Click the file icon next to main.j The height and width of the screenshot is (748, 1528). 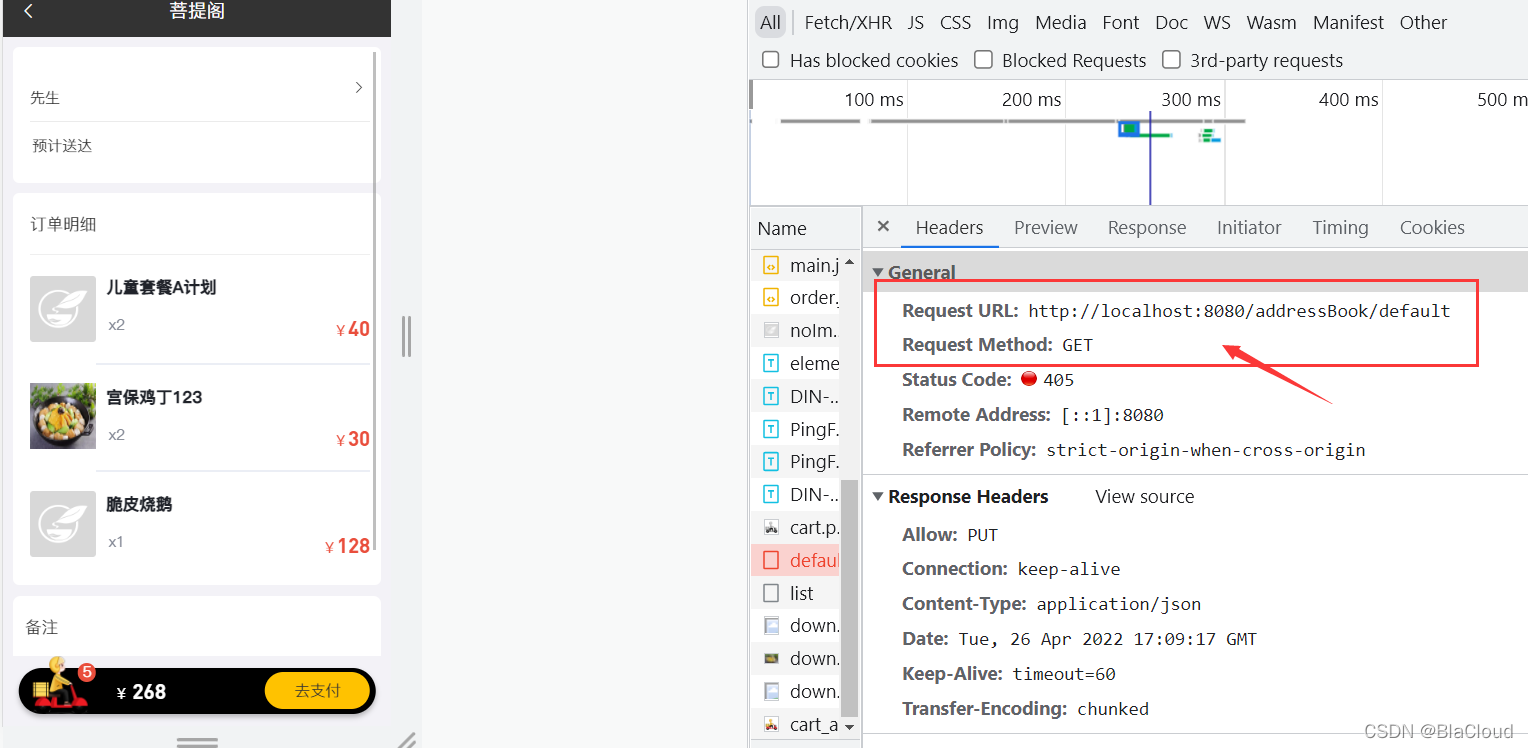pos(771,265)
